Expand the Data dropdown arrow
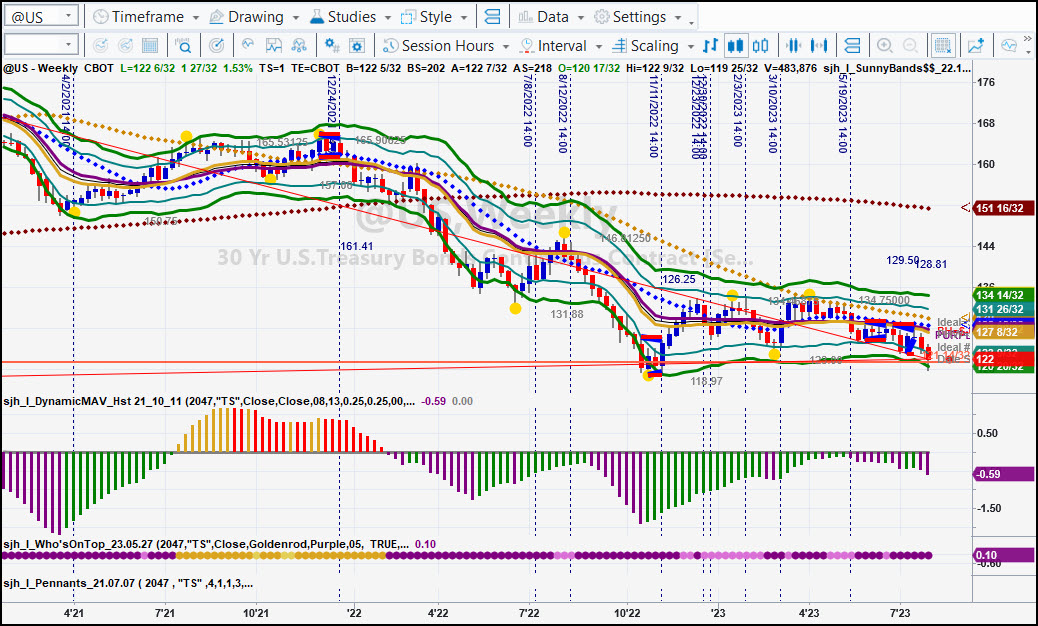The height and width of the screenshot is (626, 1038). pyautogui.click(x=581, y=17)
